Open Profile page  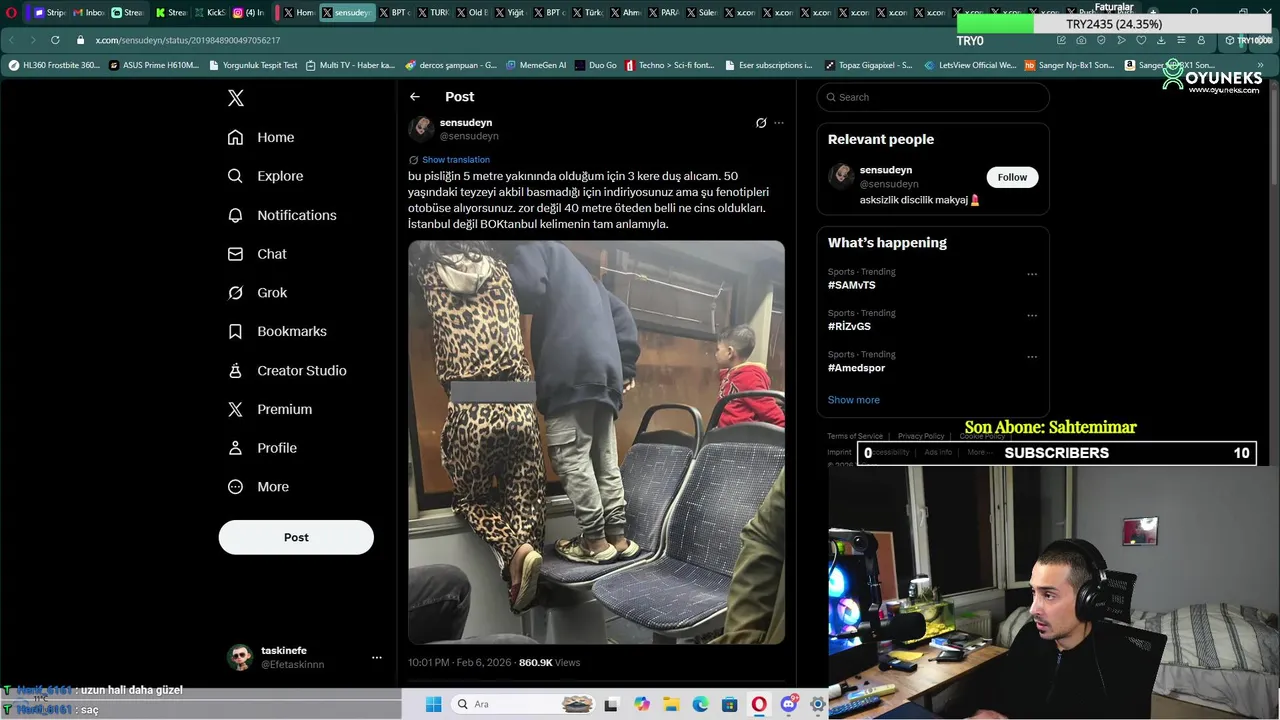262,448
